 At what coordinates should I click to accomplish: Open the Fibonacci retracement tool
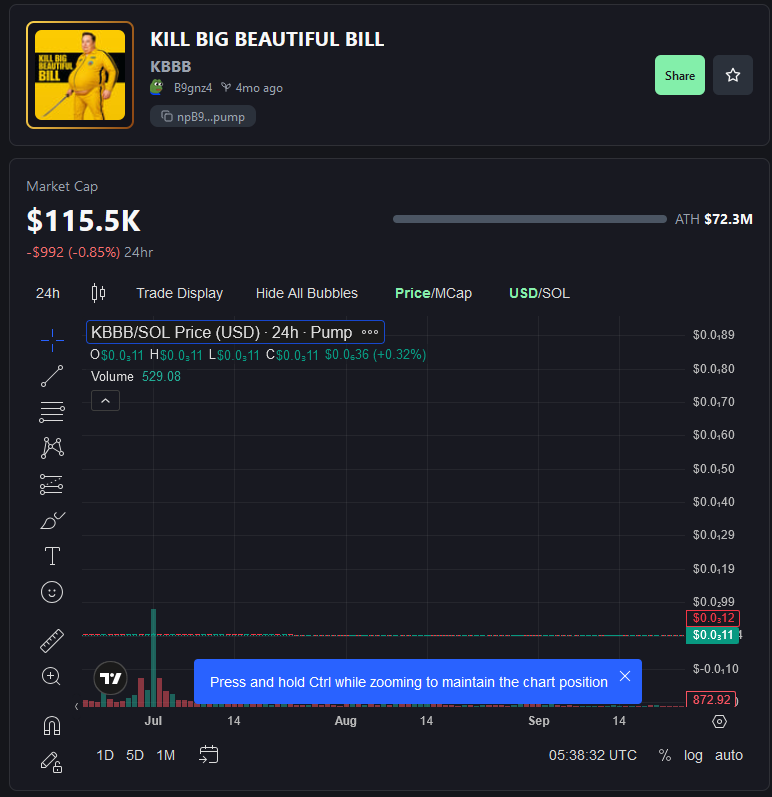[52, 411]
